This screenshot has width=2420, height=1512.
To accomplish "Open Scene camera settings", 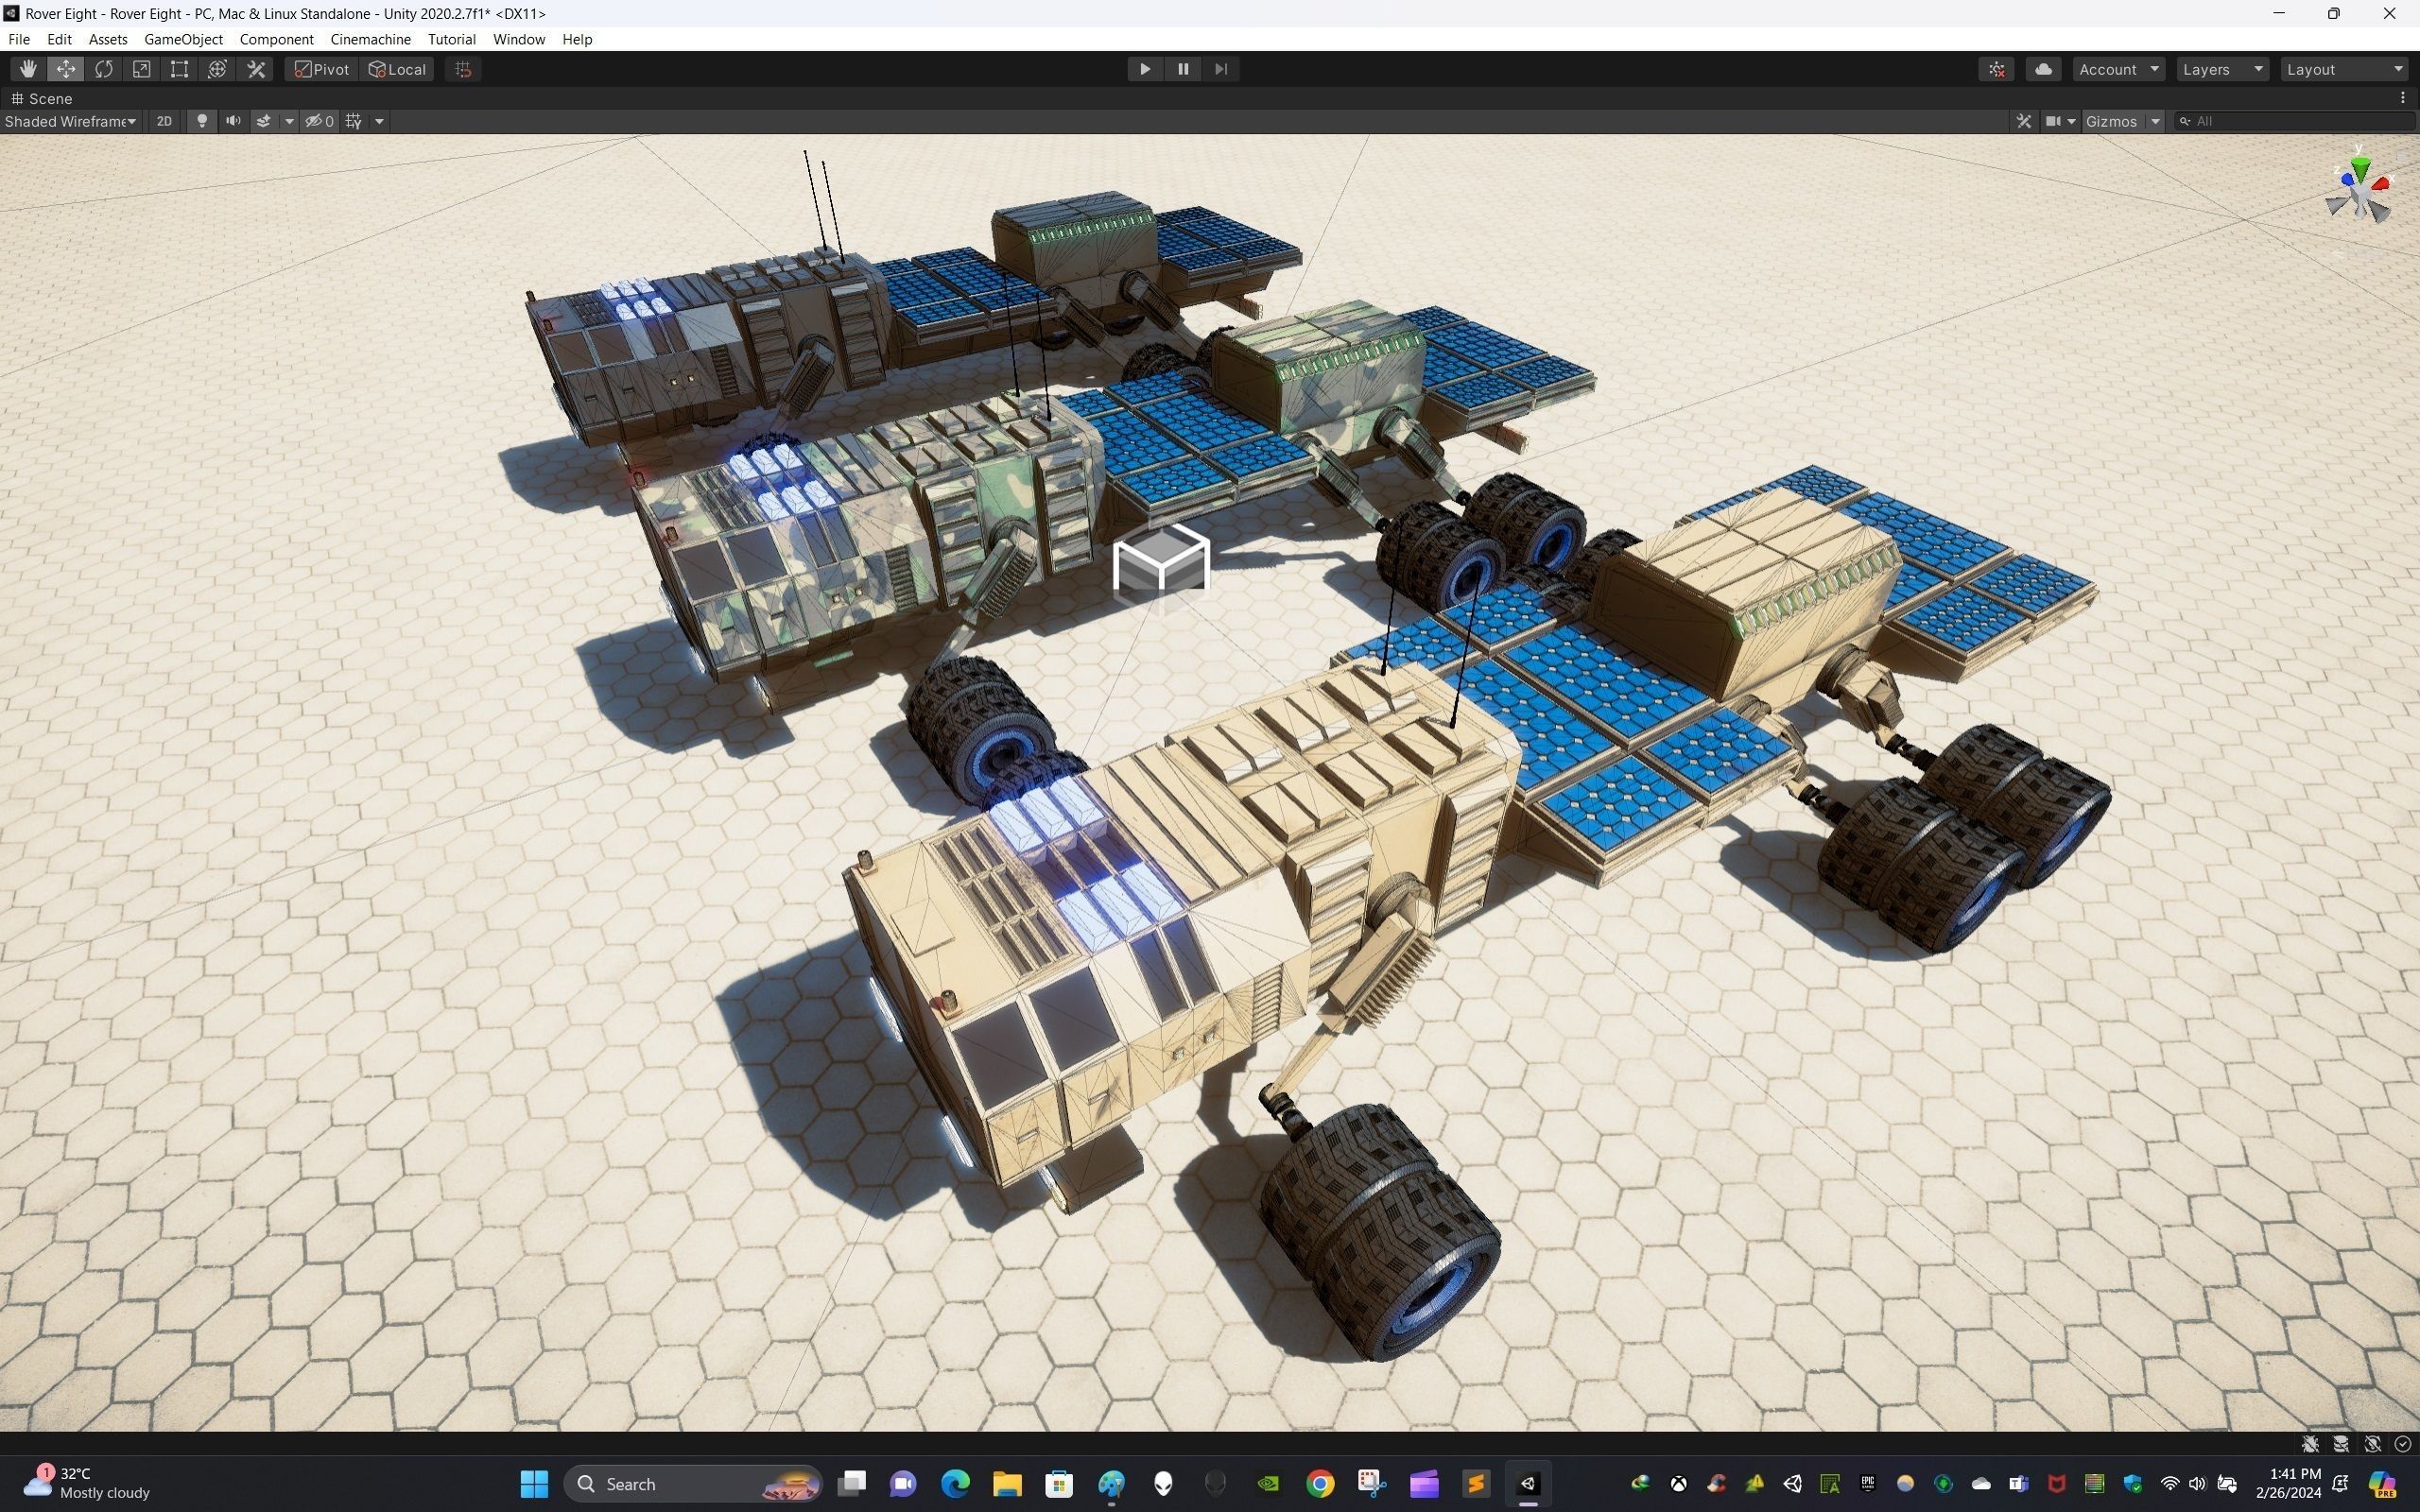I will [2053, 121].
